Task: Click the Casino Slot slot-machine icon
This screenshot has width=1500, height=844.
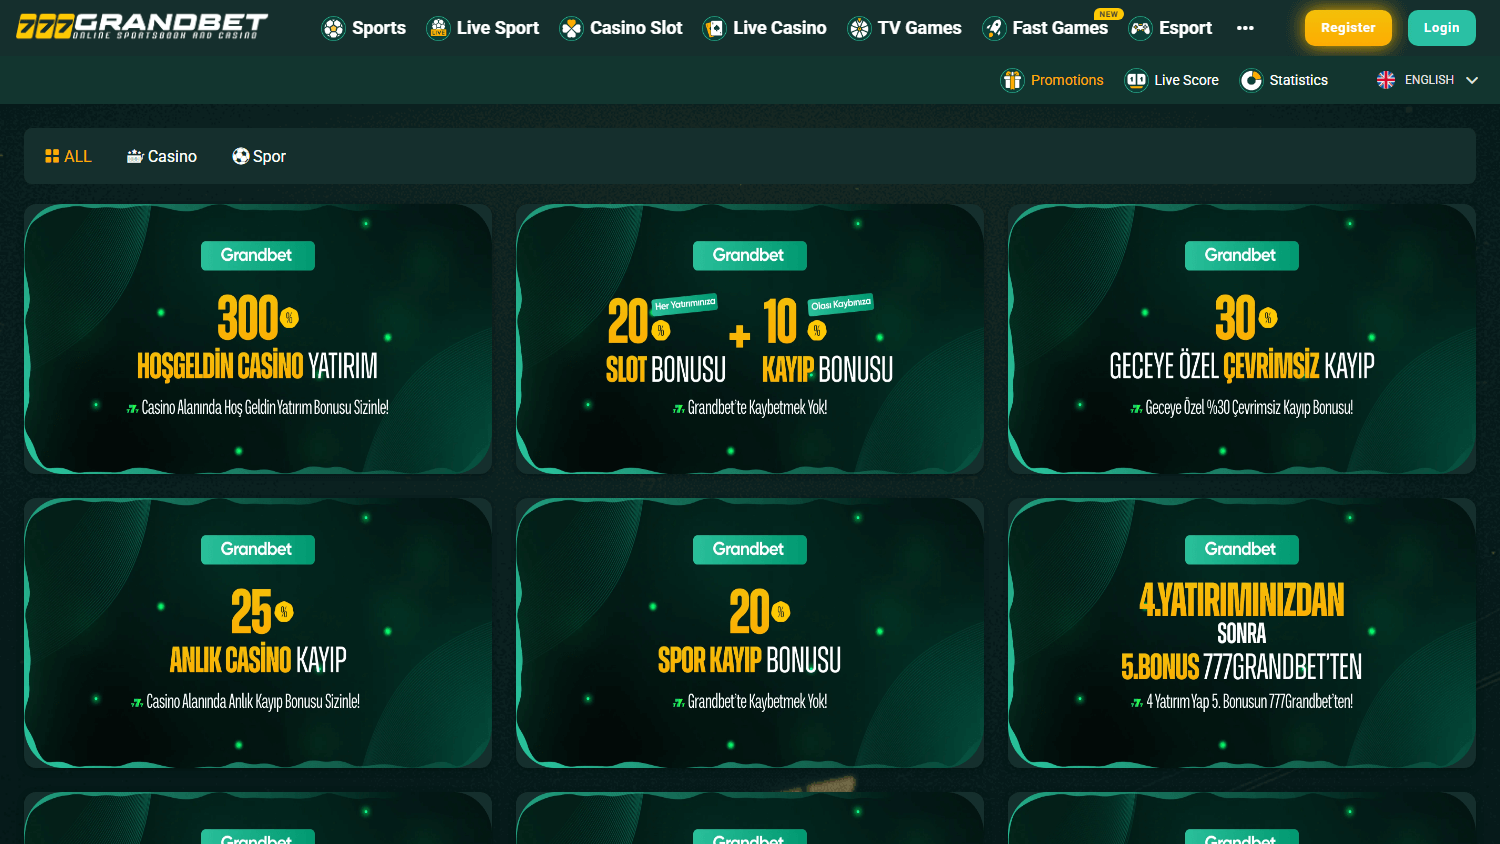Action: click(572, 28)
